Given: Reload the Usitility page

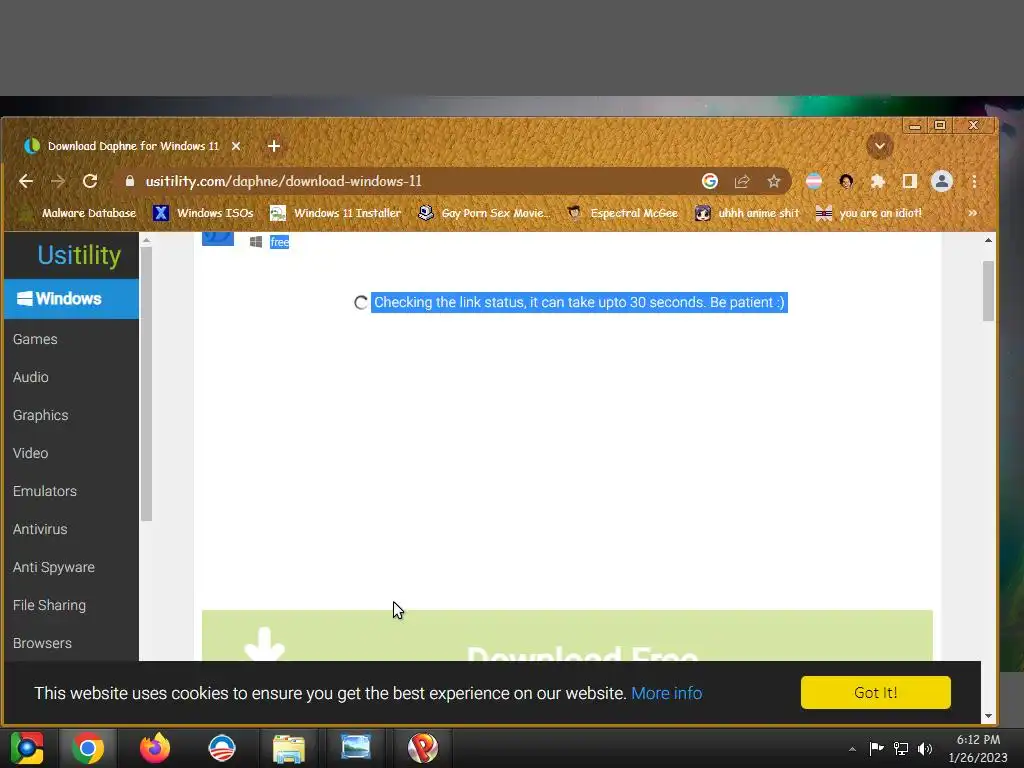Looking at the screenshot, I should coord(90,182).
